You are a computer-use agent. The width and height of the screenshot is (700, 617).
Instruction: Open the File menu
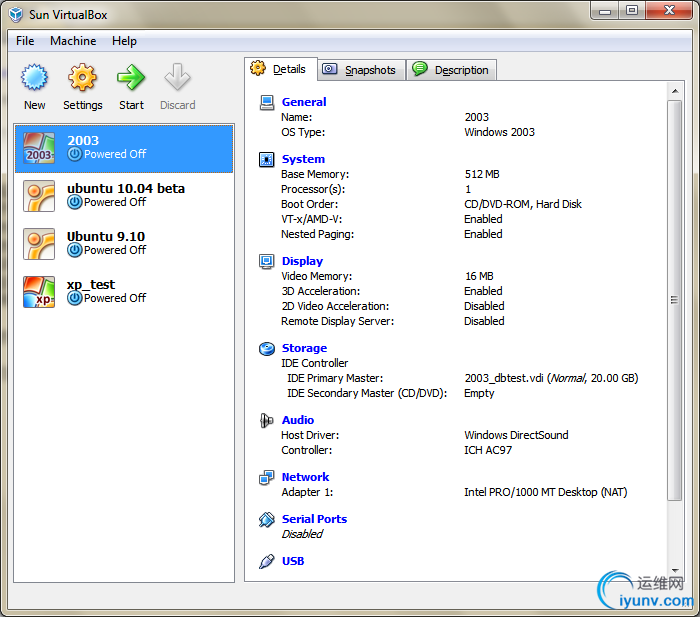pos(25,41)
